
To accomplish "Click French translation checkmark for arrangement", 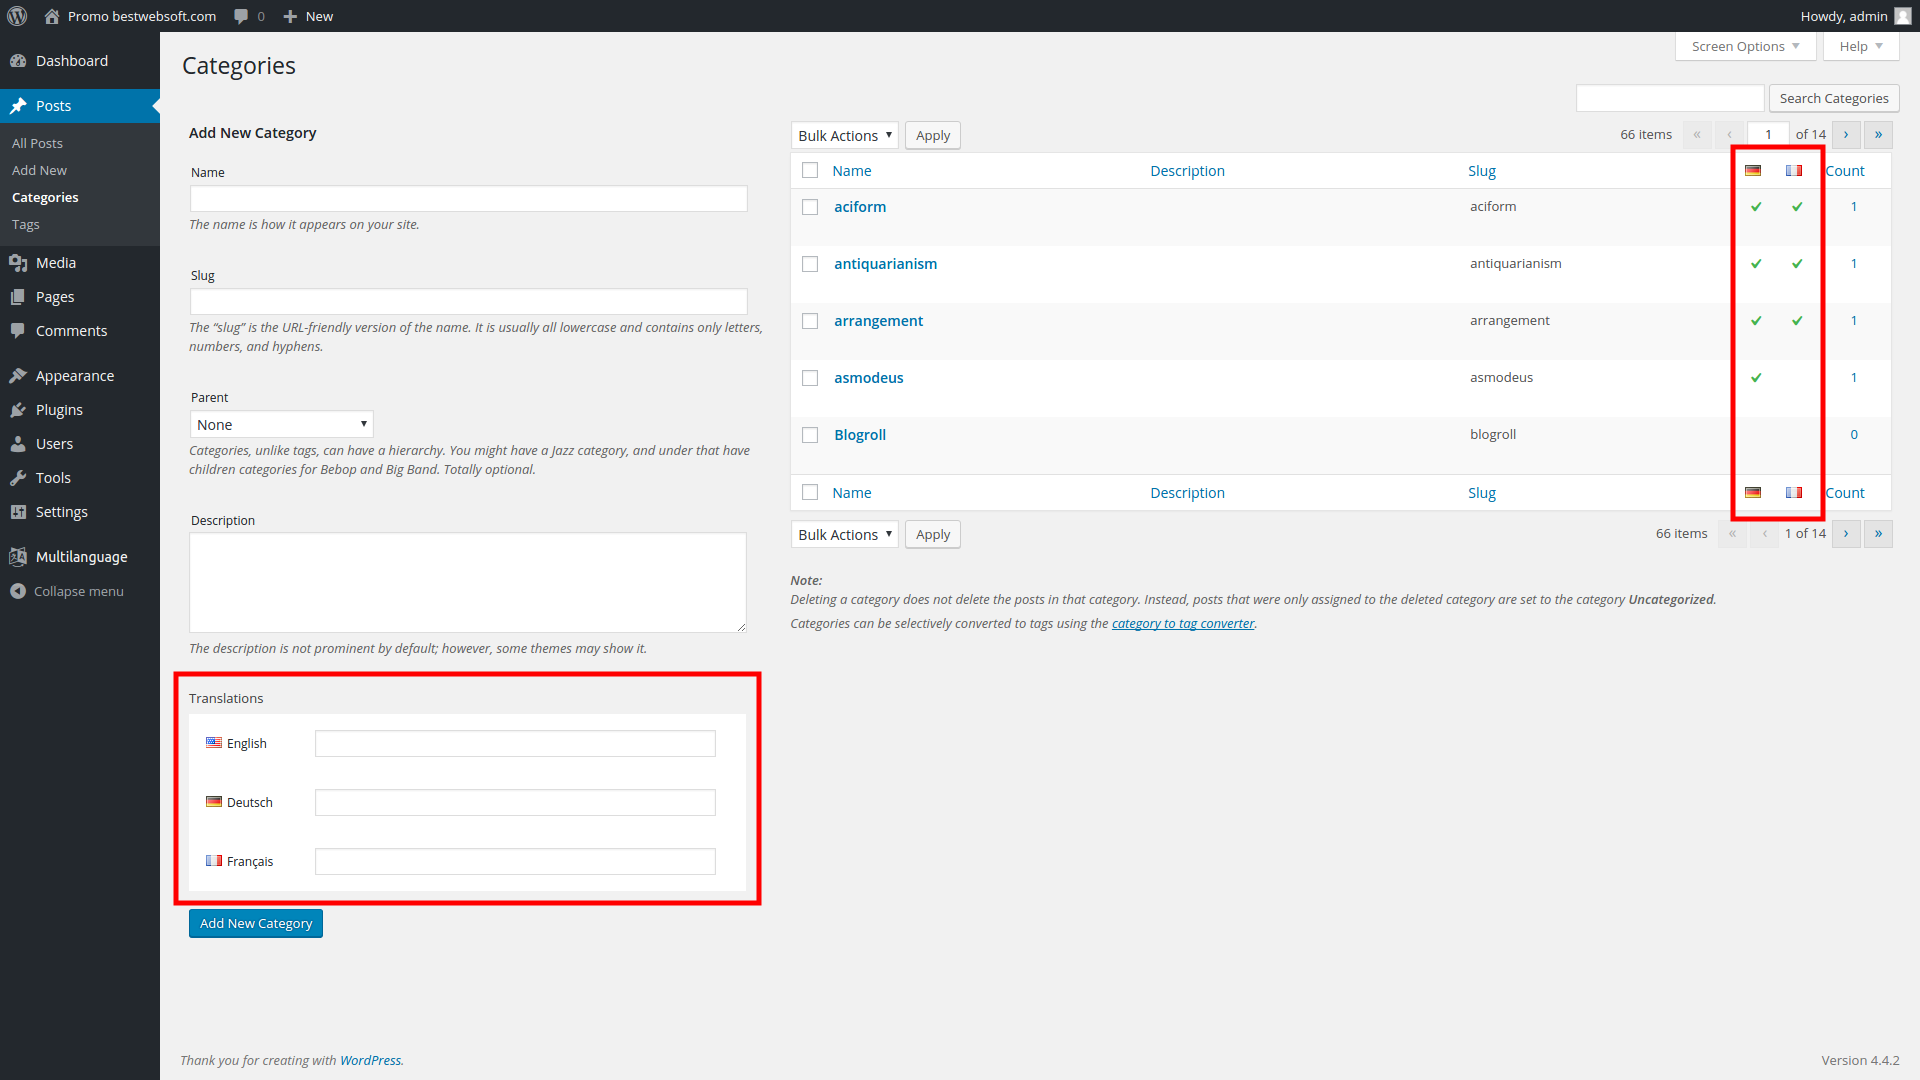I will [1797, 321].
